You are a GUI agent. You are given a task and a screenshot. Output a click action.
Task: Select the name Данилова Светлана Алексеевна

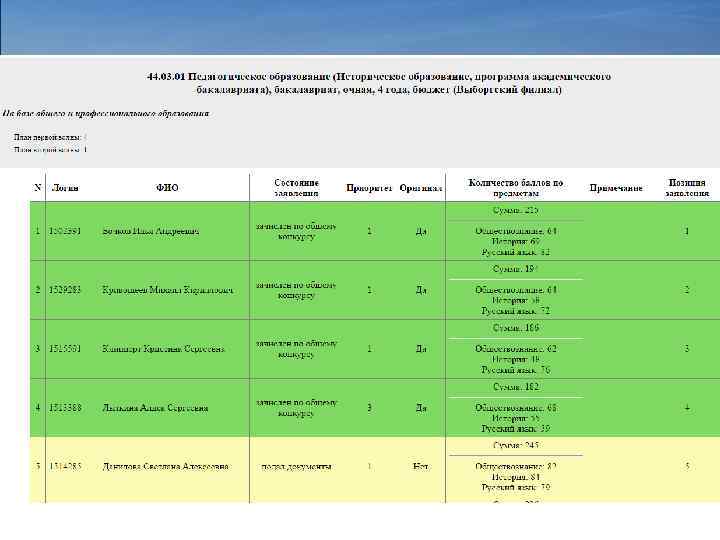pos(165,467)
